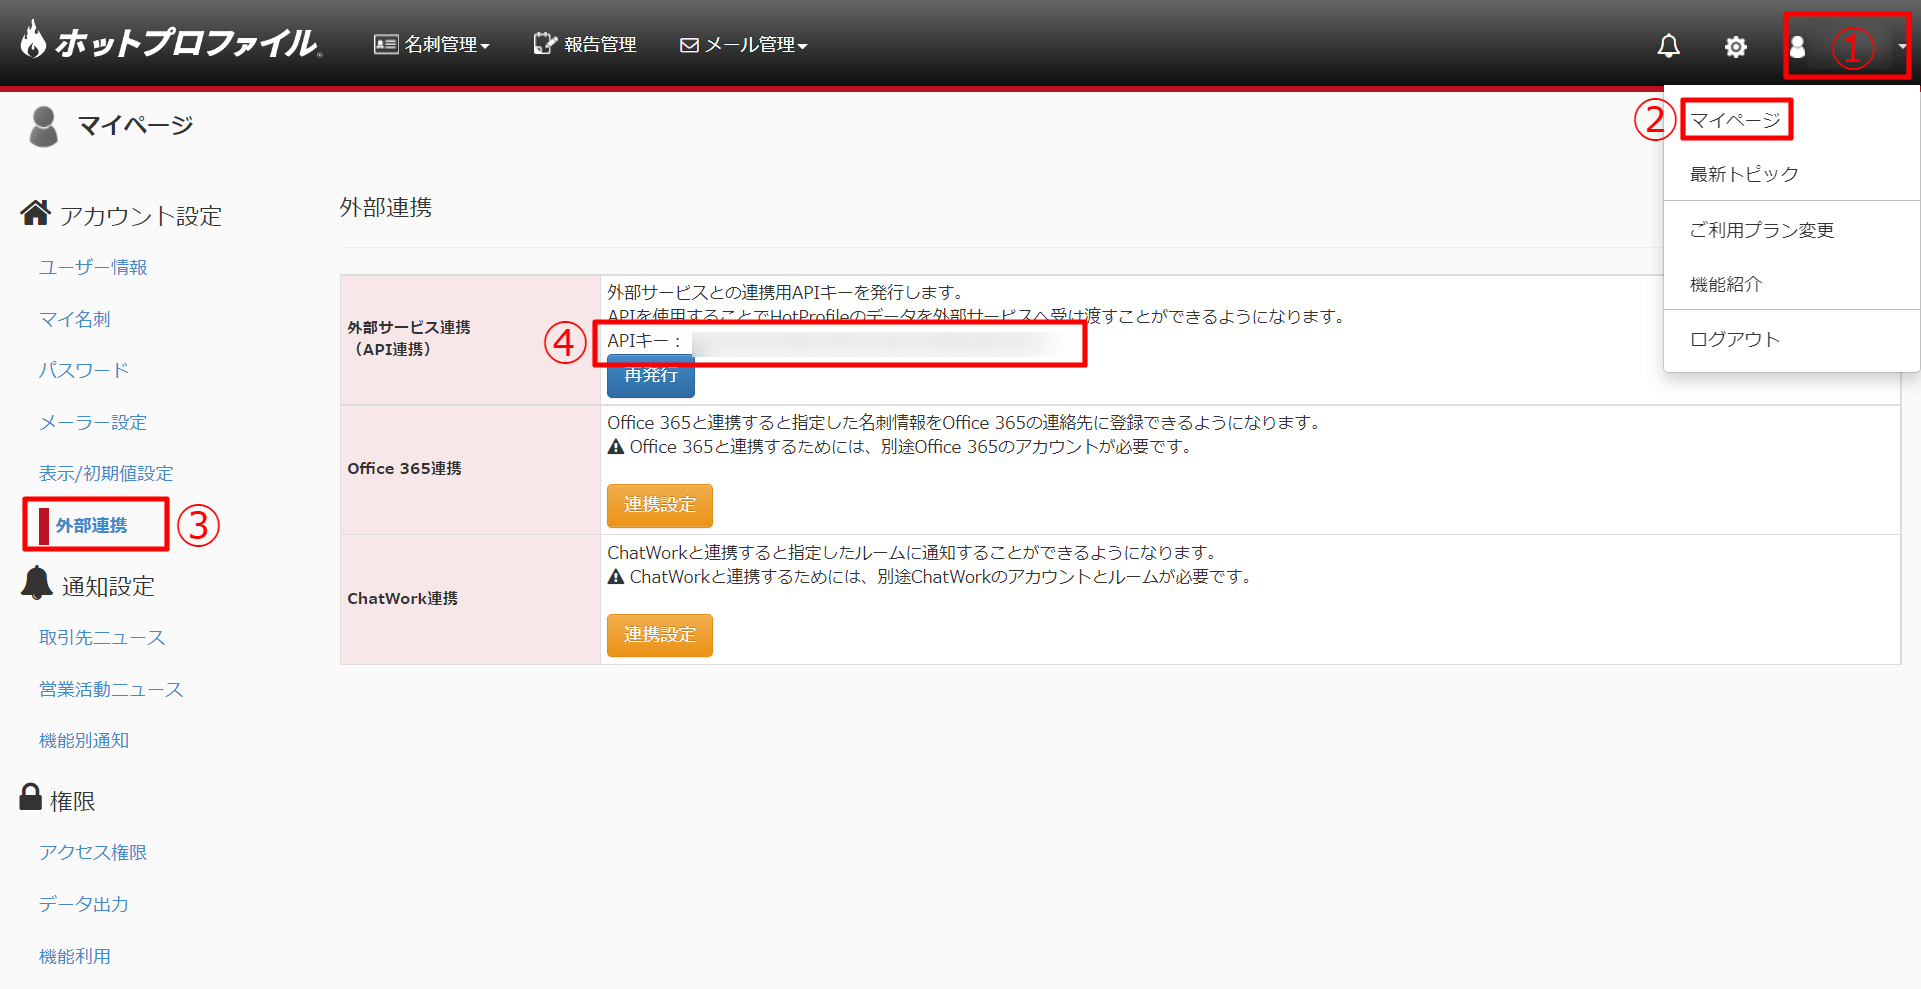The height and width of the screenshot is (989, 1921).
Task: Click the ChatWork warning triangle icon
Action: [x=616, y=577]
